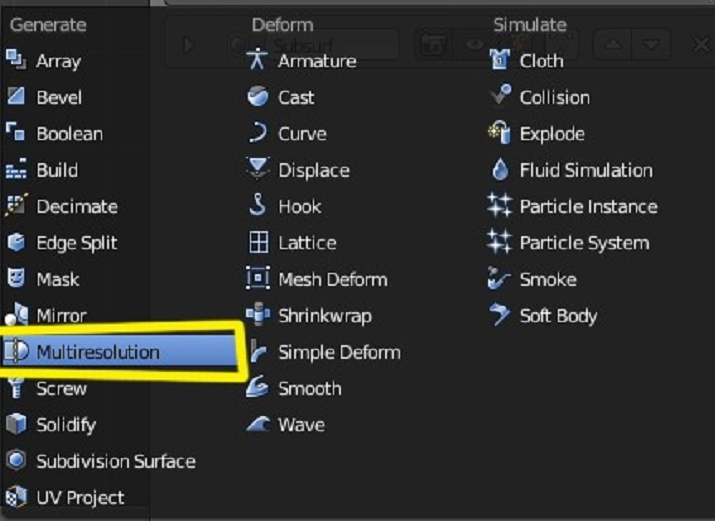
Task: Collapse the Subsurf modifier panel triangle
Action: click(x=189, y=45)
